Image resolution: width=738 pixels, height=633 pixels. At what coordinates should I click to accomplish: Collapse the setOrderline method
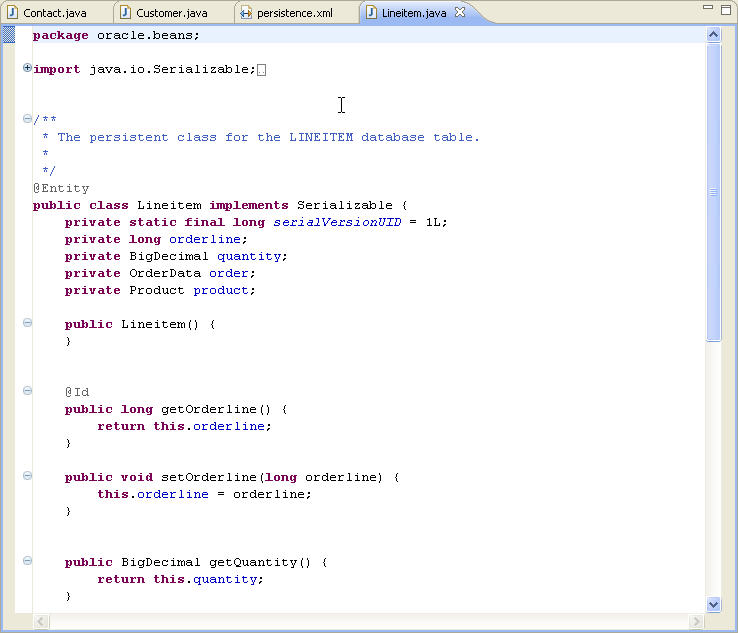pos(27,476)
